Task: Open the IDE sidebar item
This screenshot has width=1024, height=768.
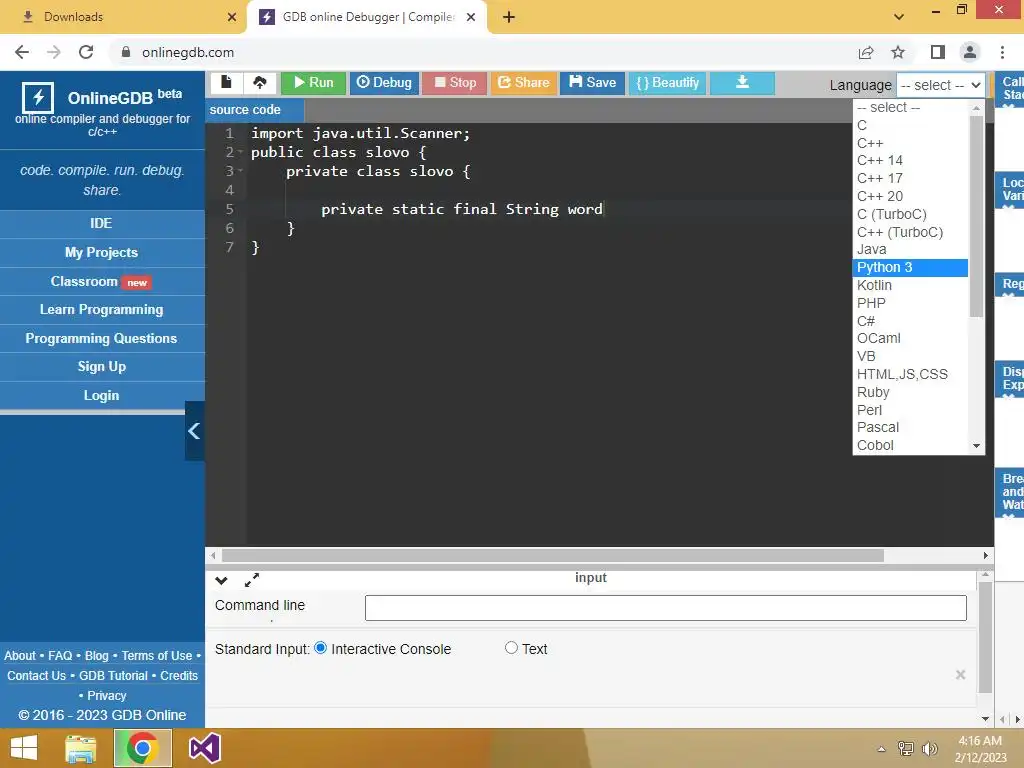Action: [101, 223]
